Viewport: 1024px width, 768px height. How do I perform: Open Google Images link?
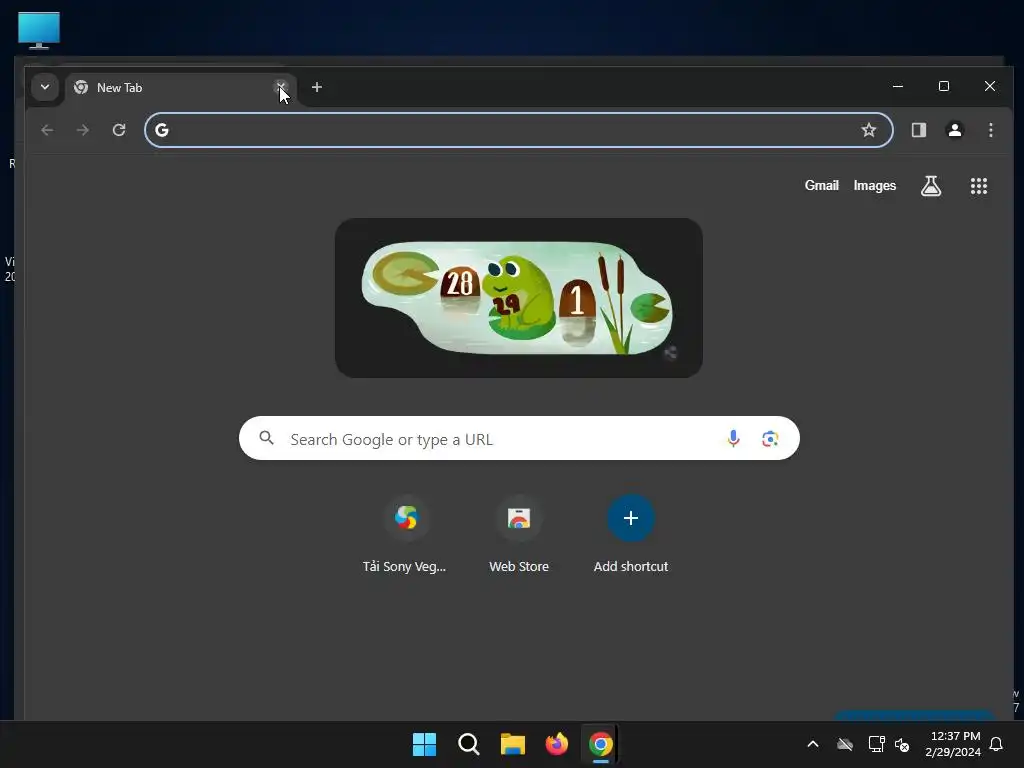click(x=874, y=185)
